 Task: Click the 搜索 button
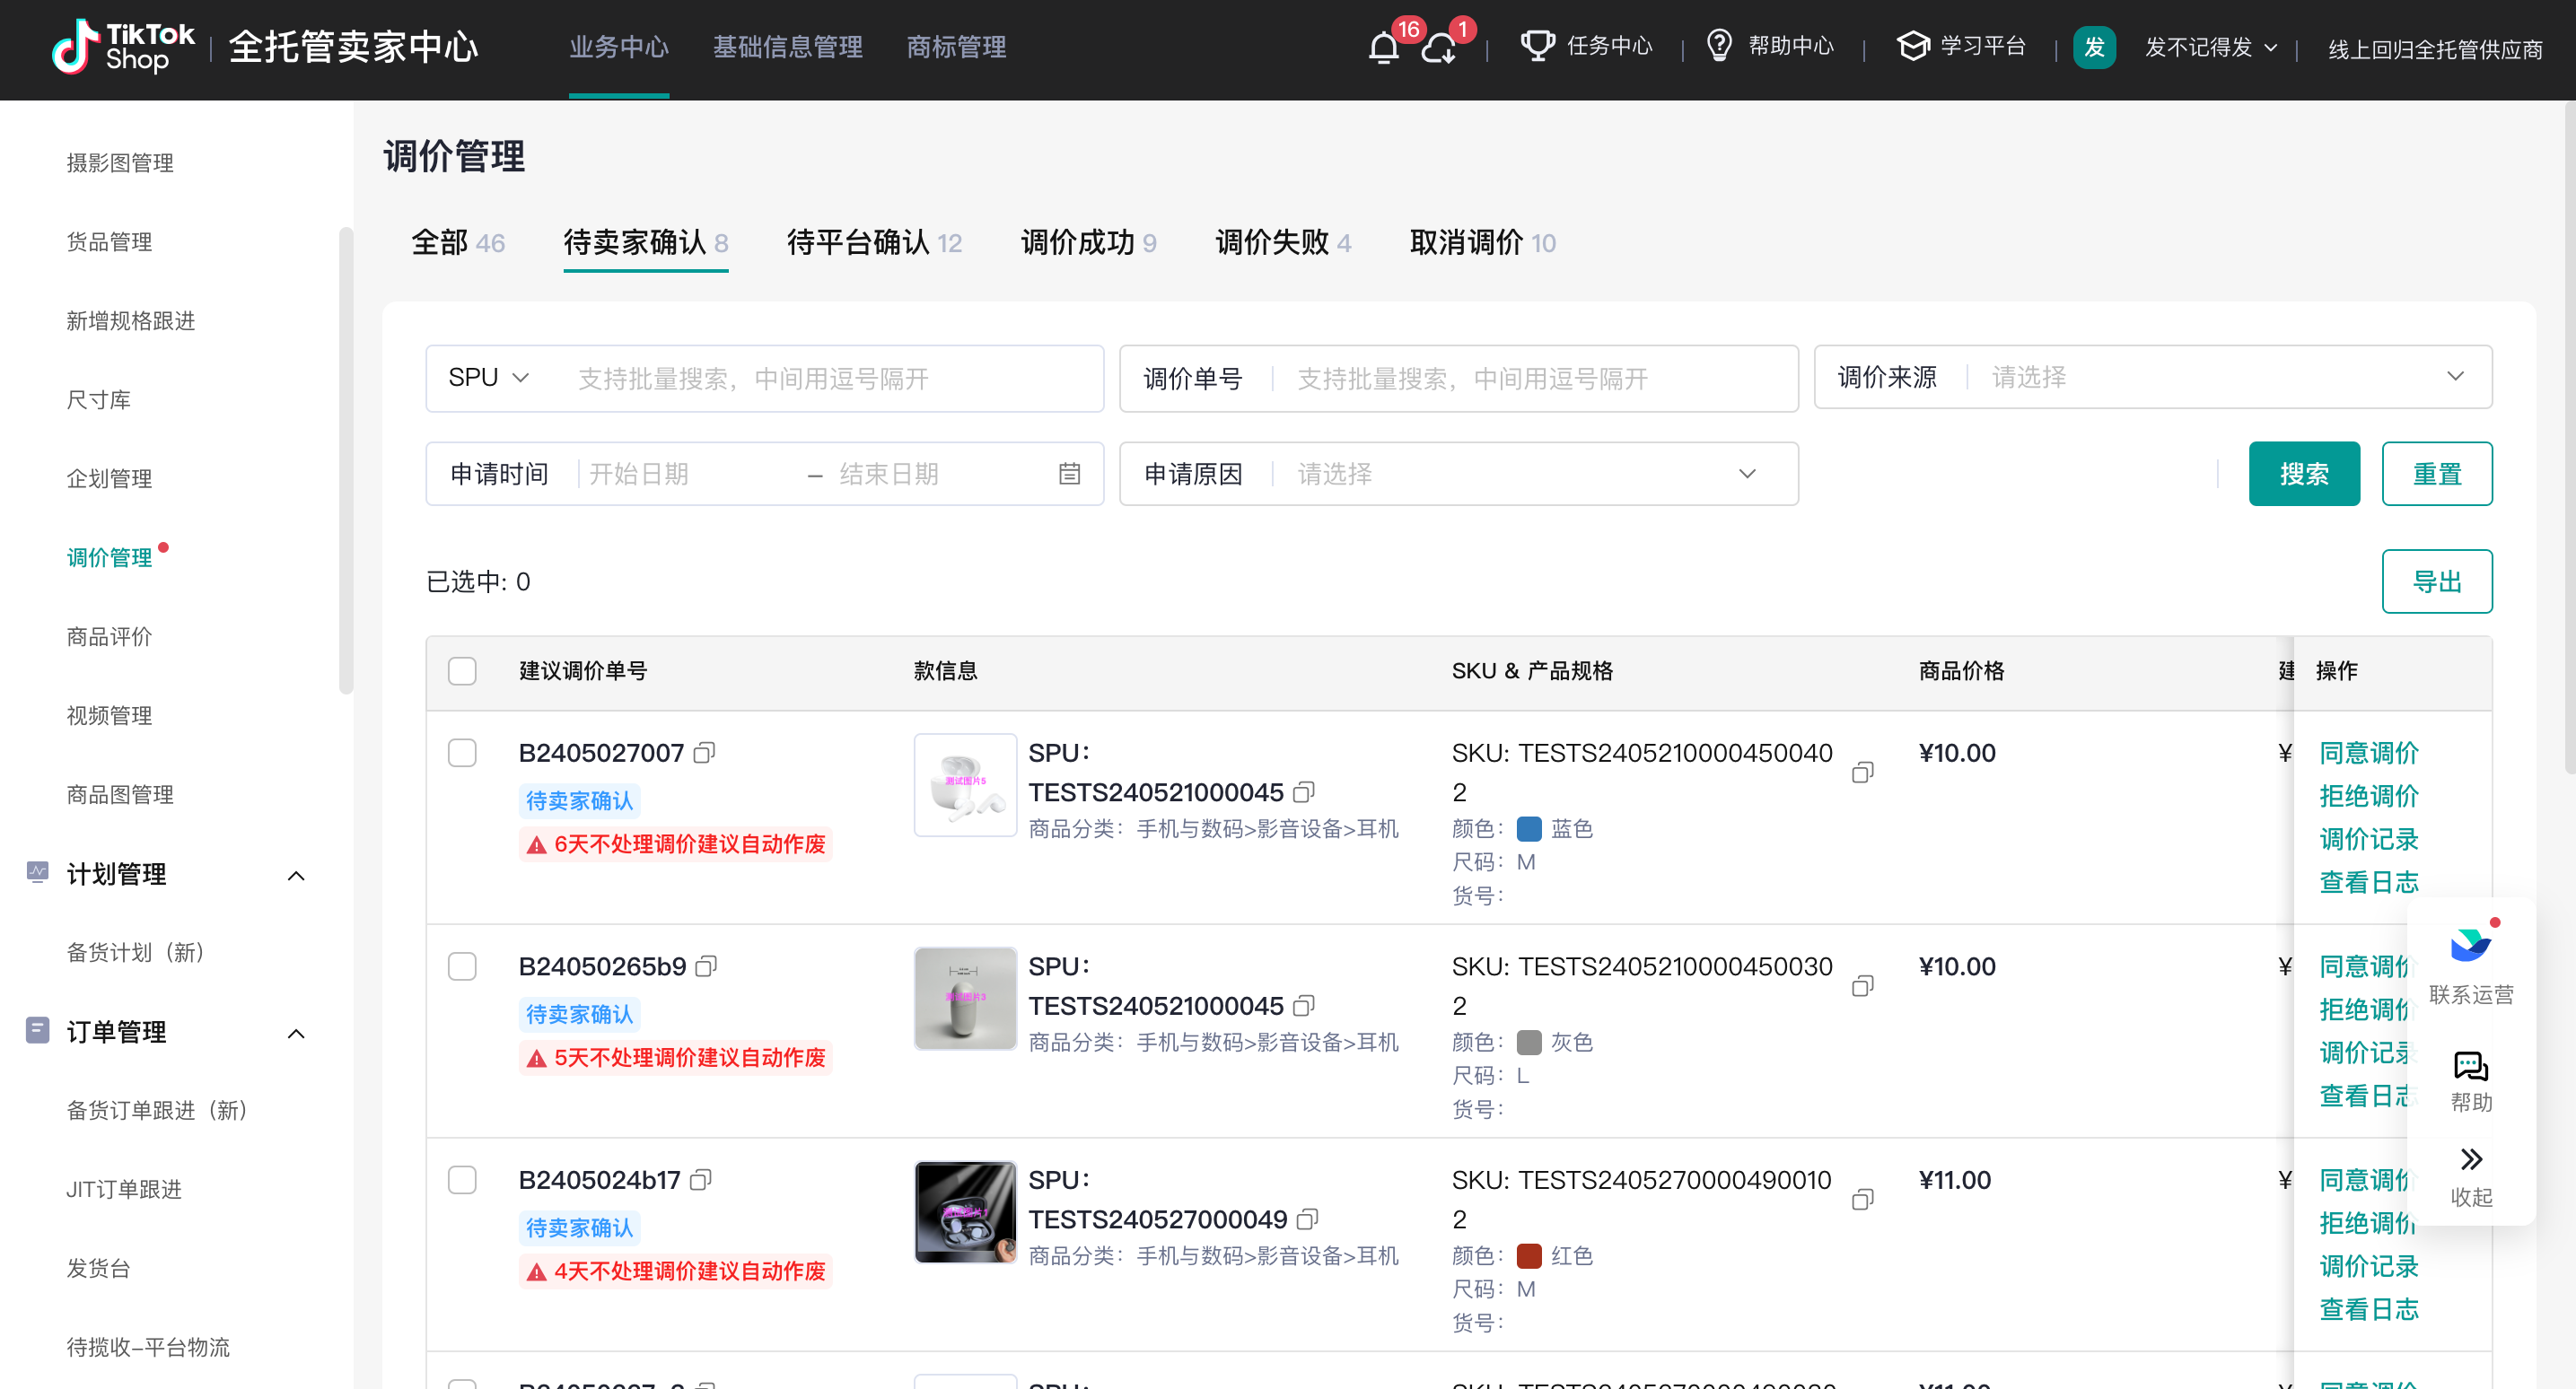pyautogui.click(x=2304, y=474)
